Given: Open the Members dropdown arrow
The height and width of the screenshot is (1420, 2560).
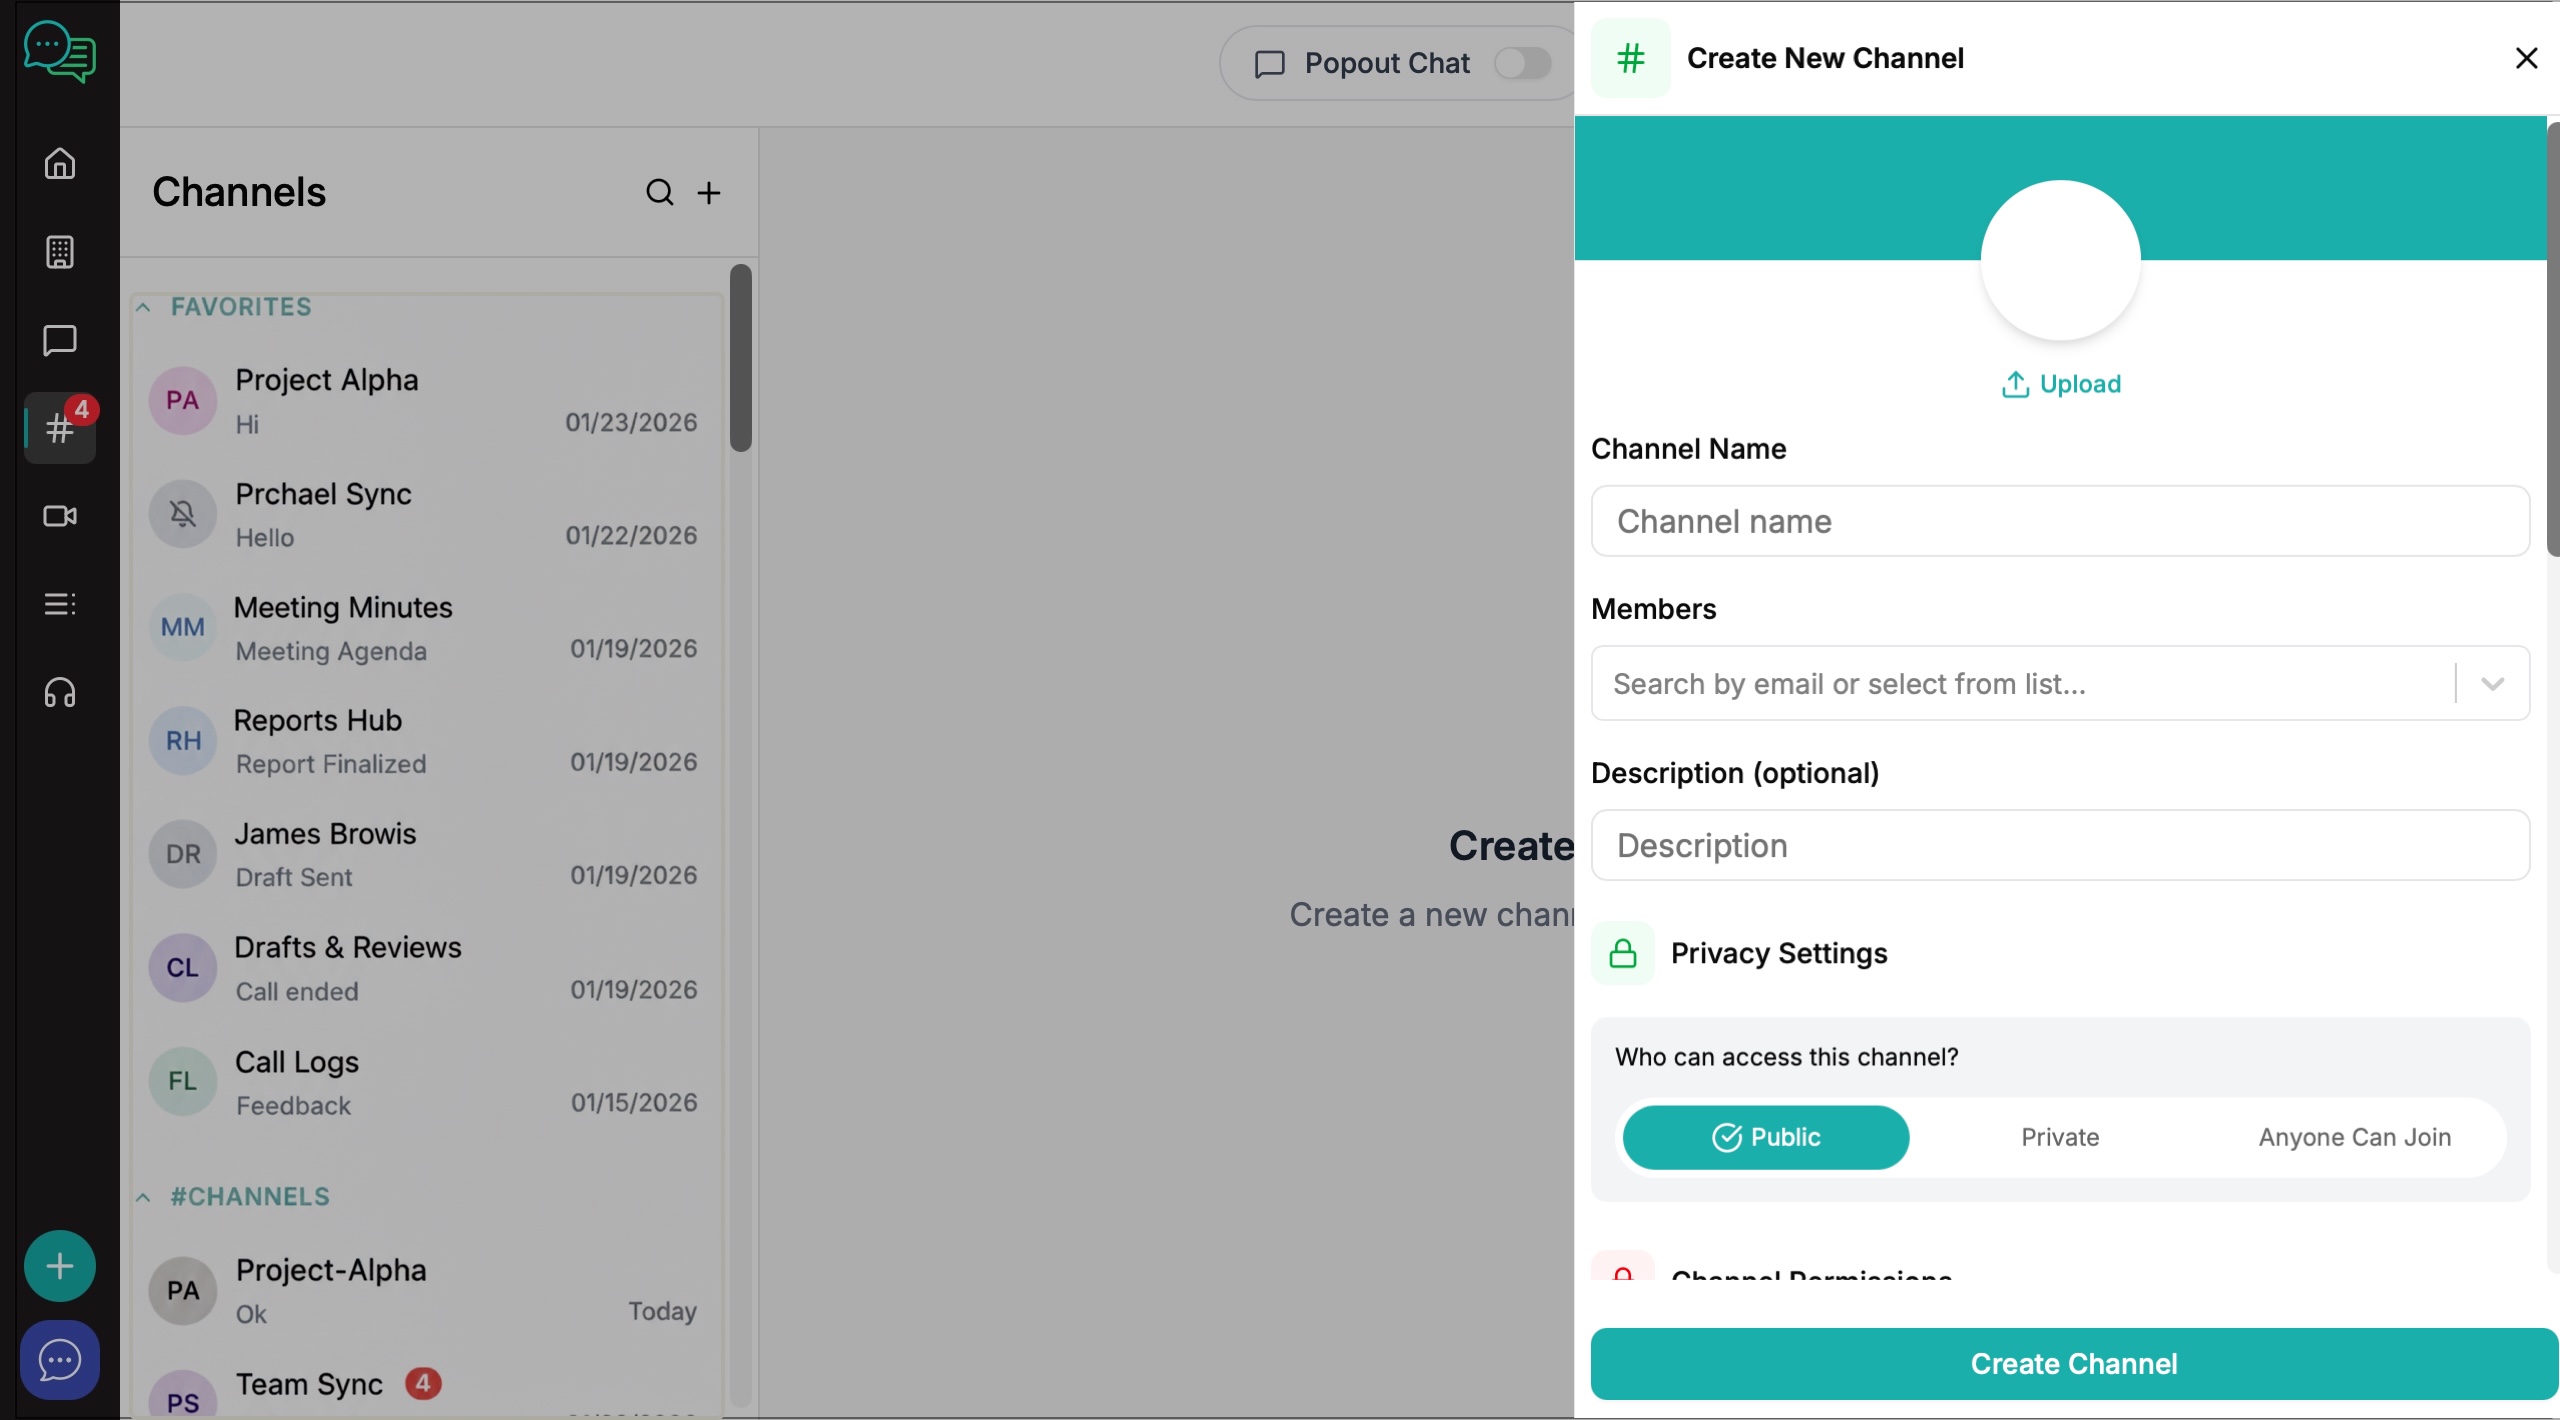Looking at the screenshot, I should click(x=2492, y=684).
